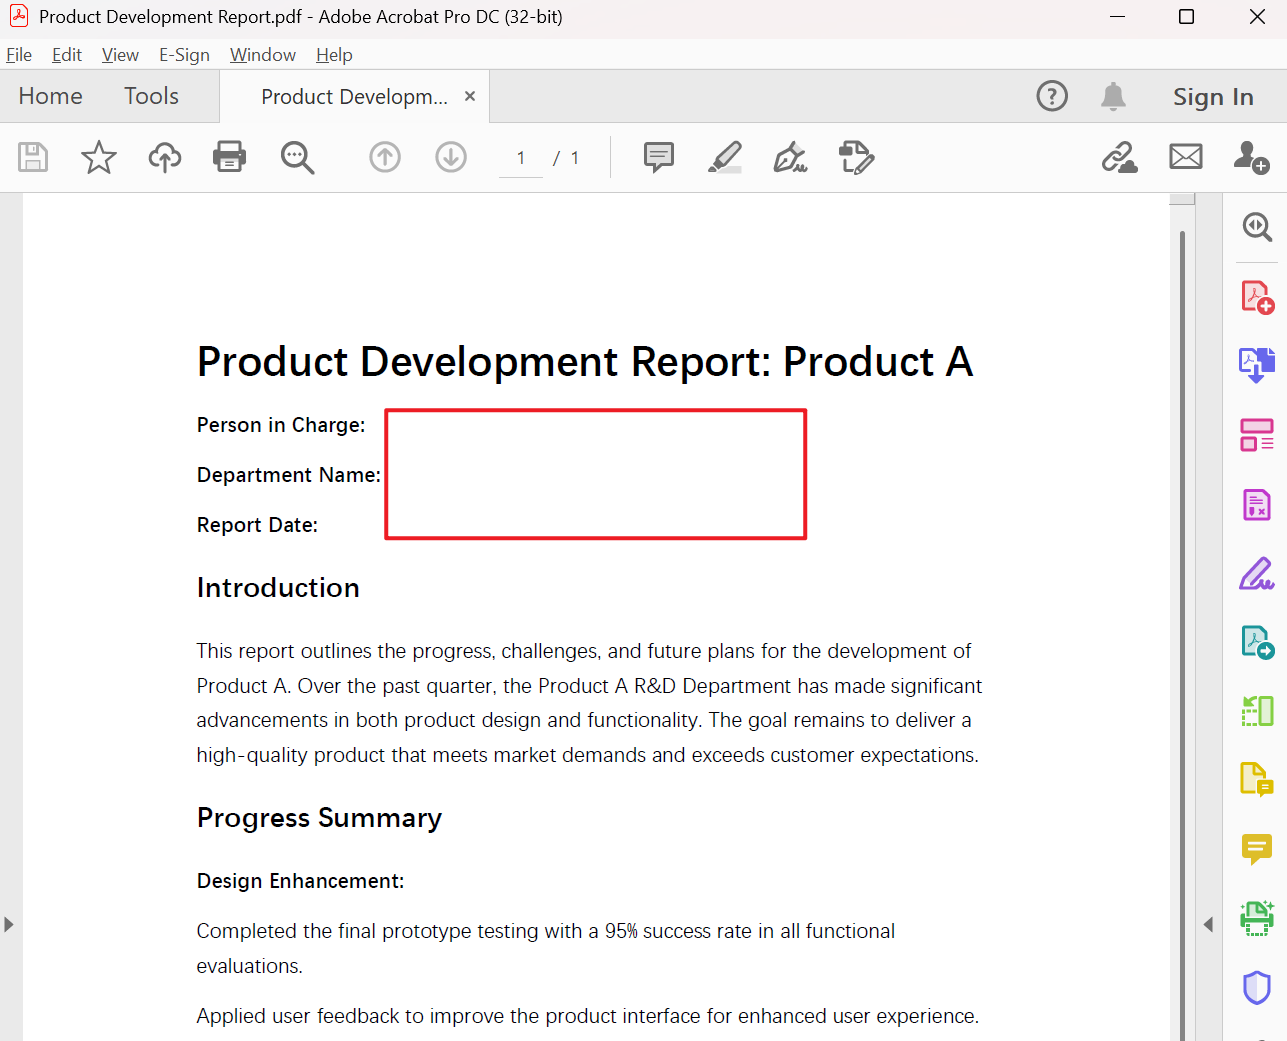Click the Sign In button
This screenshot has width=1287, height=1041.
click(1213, 96)
